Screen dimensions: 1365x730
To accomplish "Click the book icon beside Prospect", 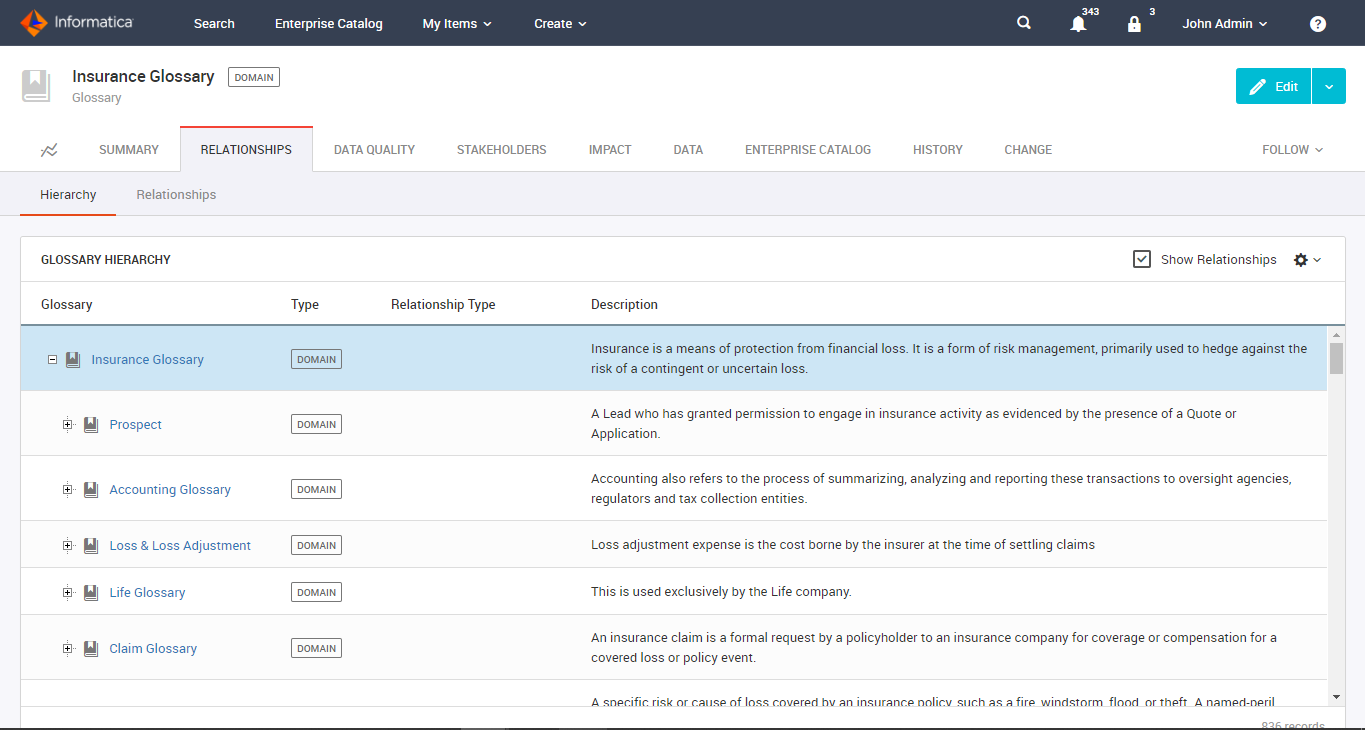I will [90, 424].
